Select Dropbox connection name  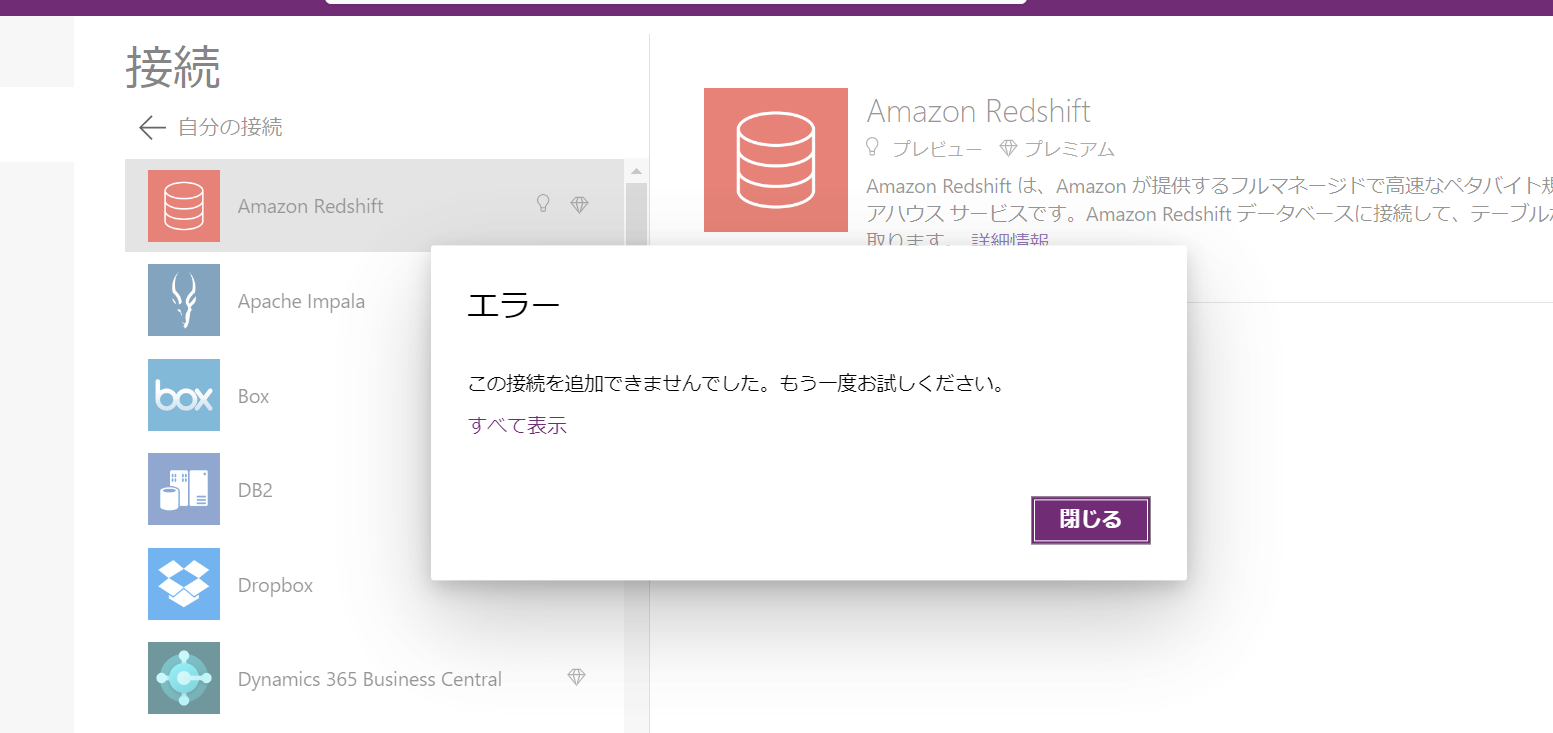[275, 585]
